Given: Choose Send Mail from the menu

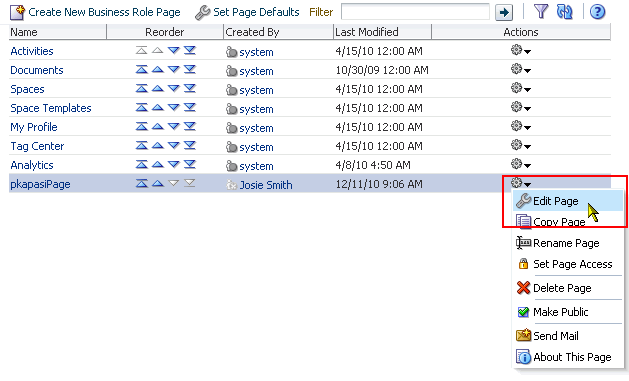Looking at the screenshot, I should pyautogui.click(x=568, y=336).
